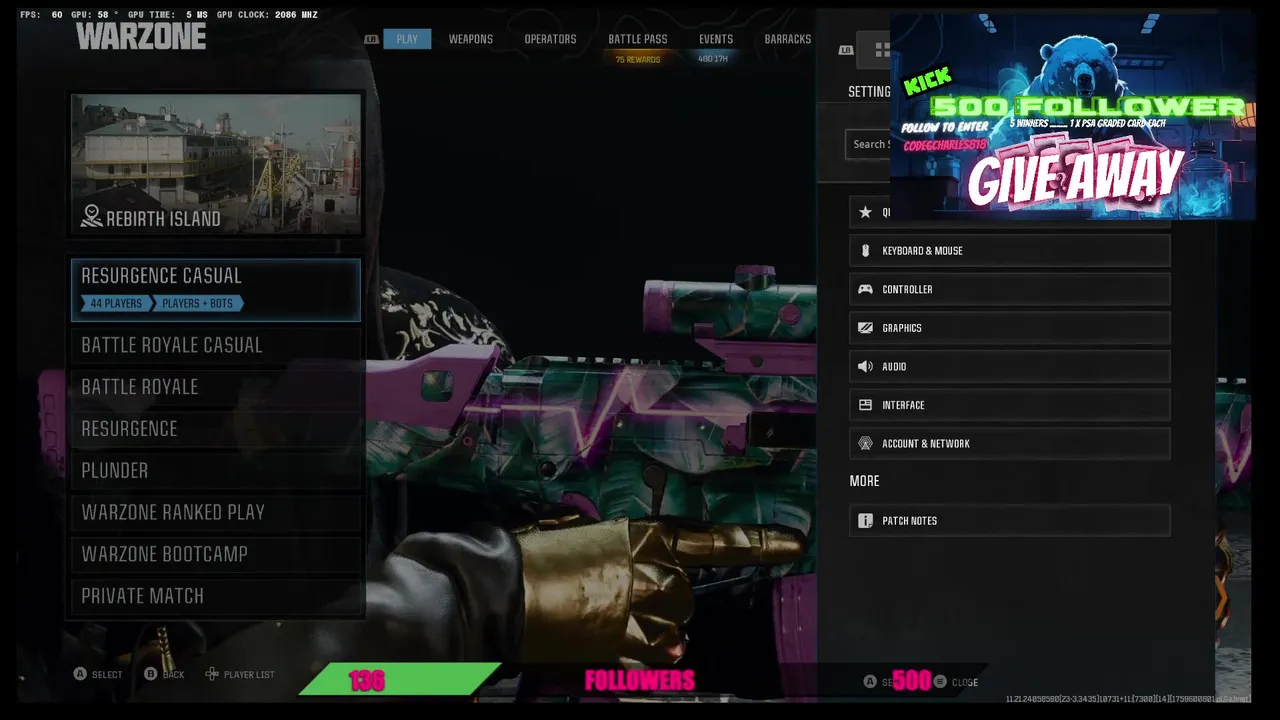Click the Graphics settings icon
This screenshot has width=1280, height=720.
[865, 328]
